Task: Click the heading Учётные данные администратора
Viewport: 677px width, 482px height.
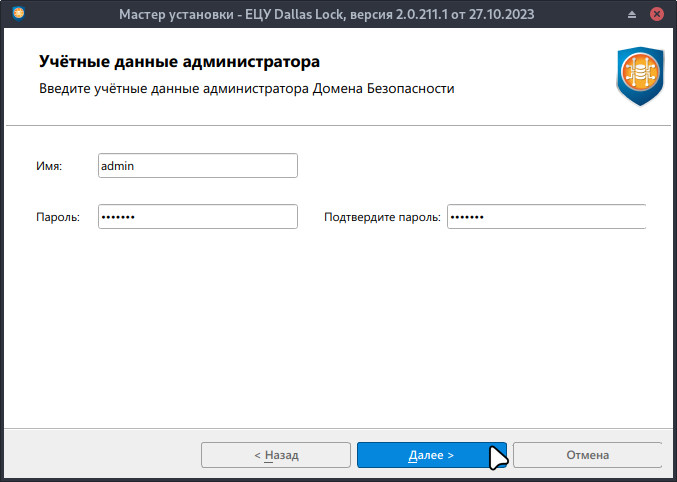Action: [179, 63]
